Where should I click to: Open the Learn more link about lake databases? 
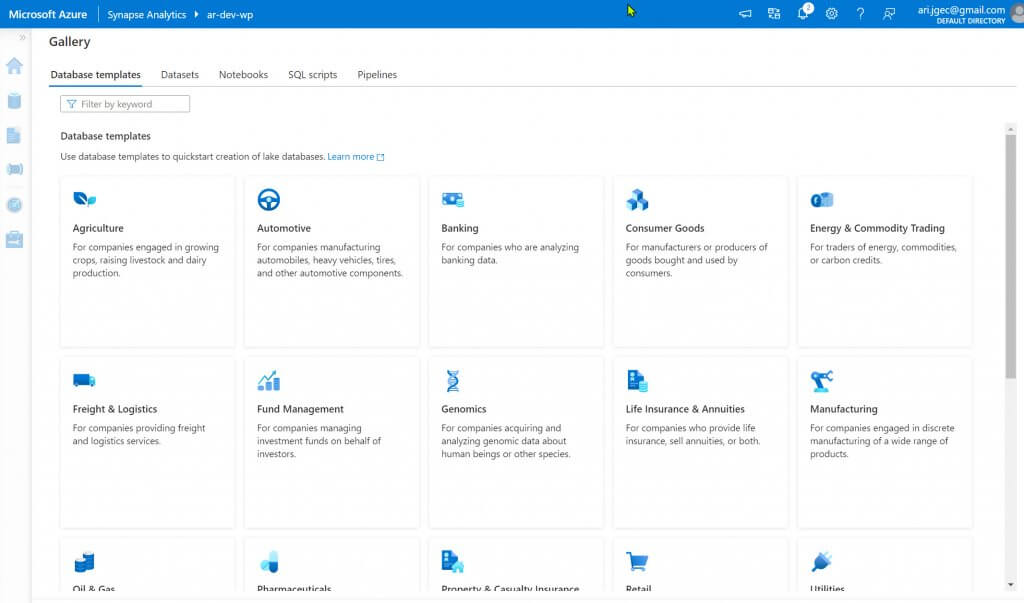(352, 156)
